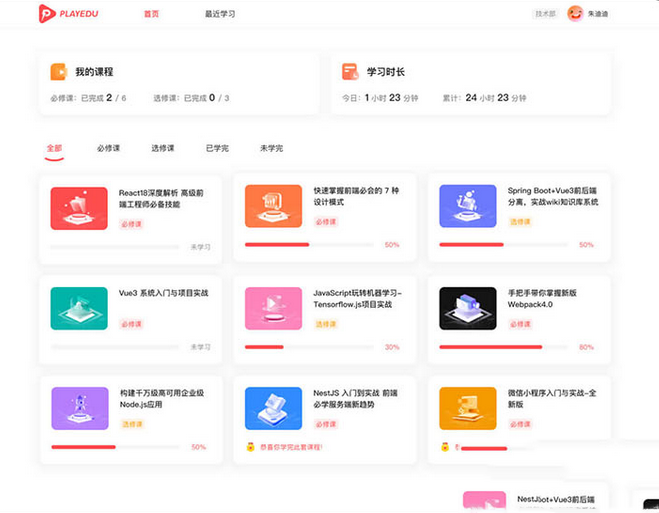The height and width of the screenshot is (513, 659).
Task: Click the 微信小程序入门与实战-全新版 title
Action: click(552, 399)
